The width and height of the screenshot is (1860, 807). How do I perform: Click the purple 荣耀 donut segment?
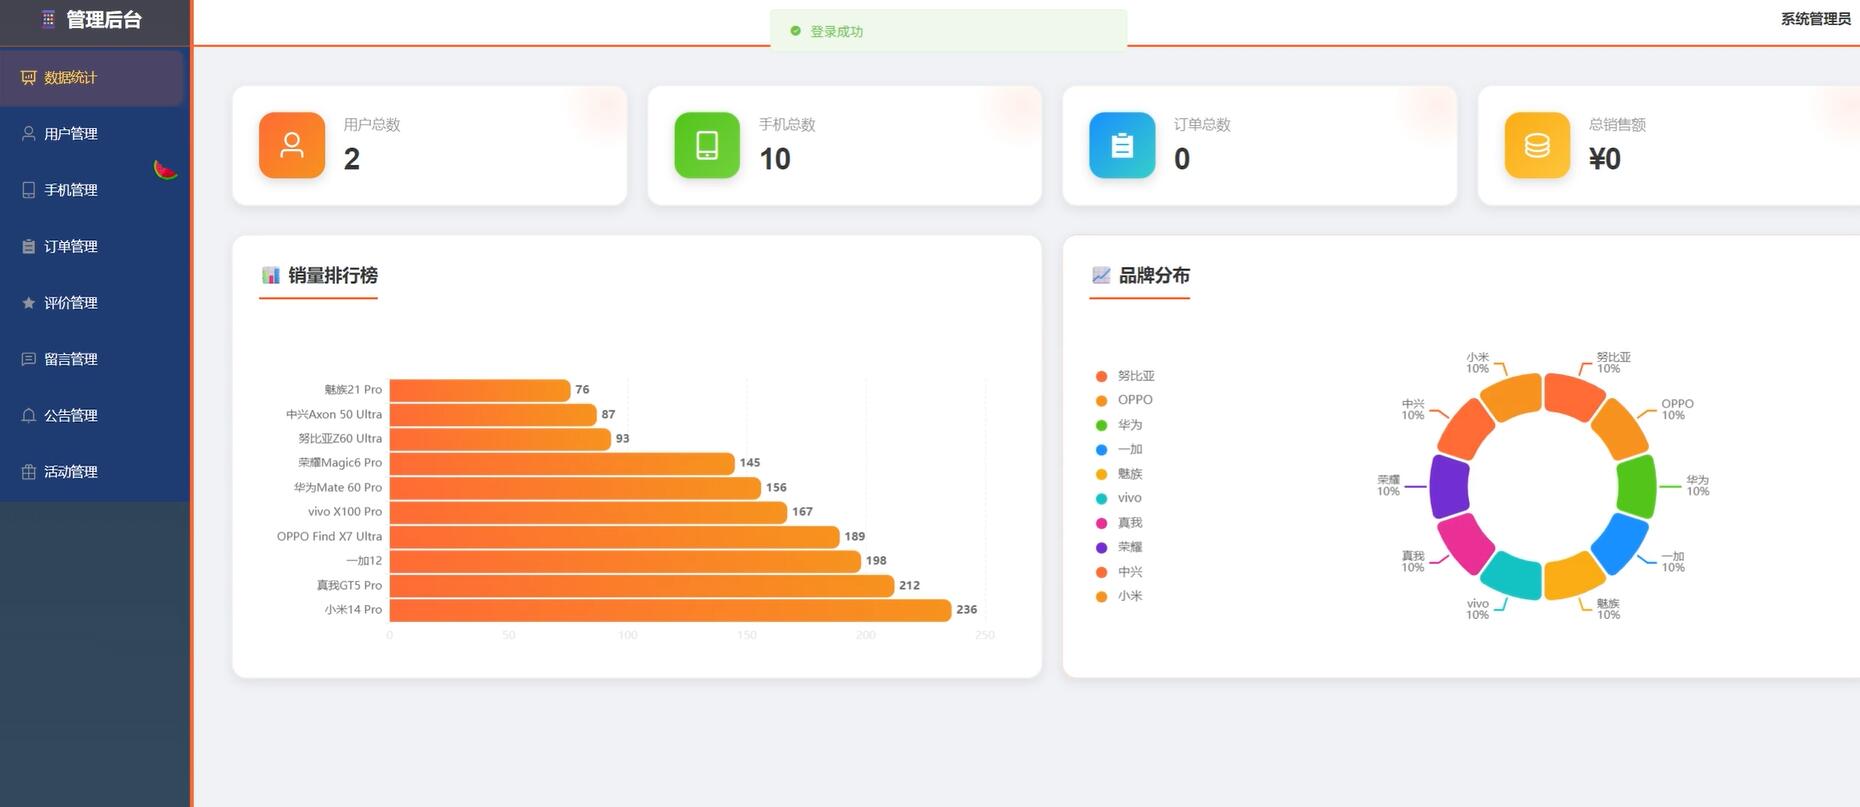(1449, 487)
